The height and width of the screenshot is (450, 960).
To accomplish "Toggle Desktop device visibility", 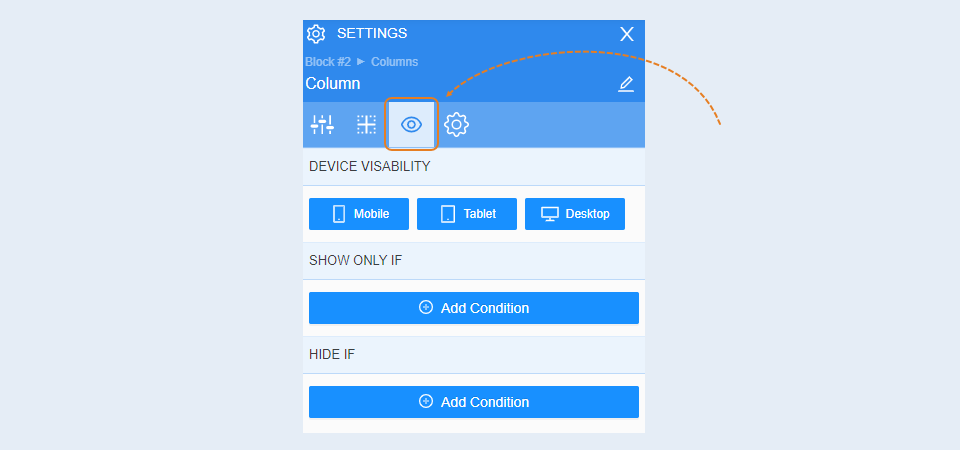I will point(575,214).
